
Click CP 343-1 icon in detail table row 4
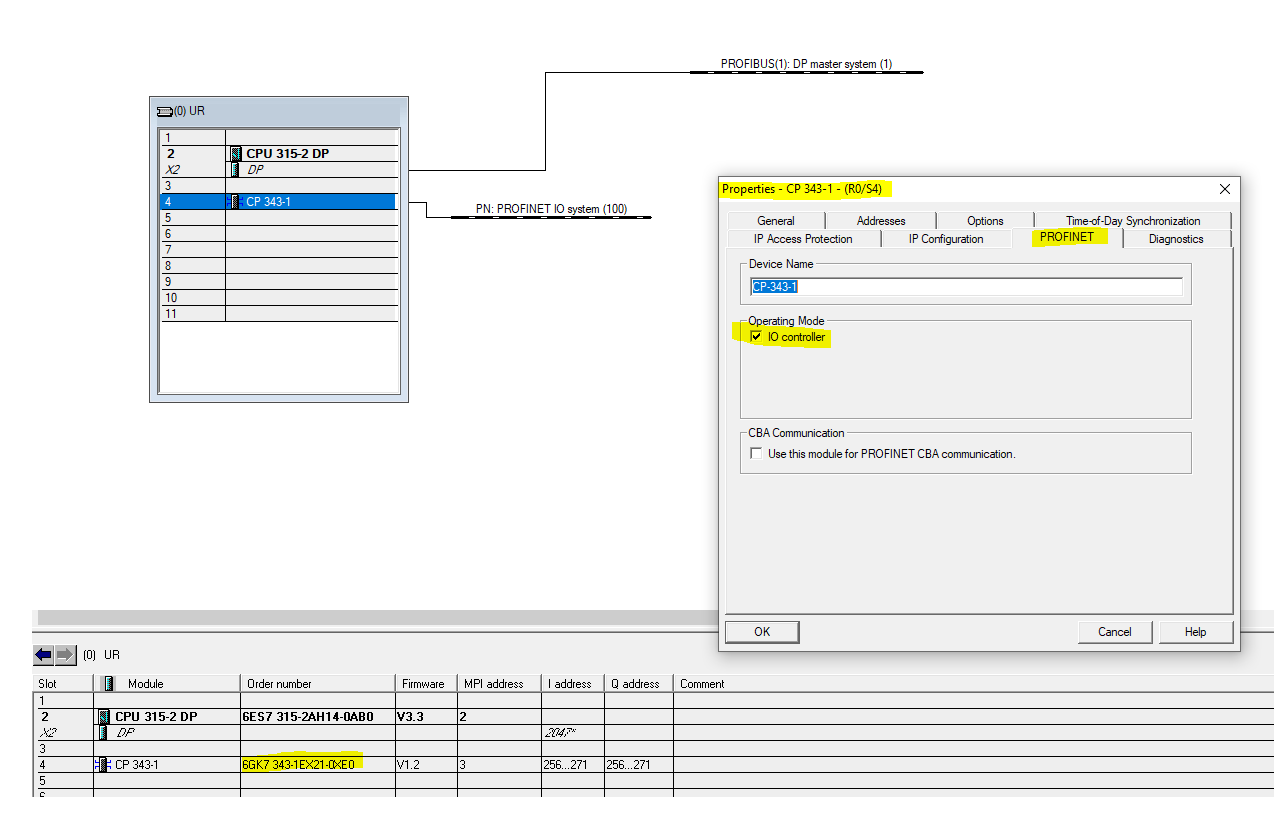[103, 765]
